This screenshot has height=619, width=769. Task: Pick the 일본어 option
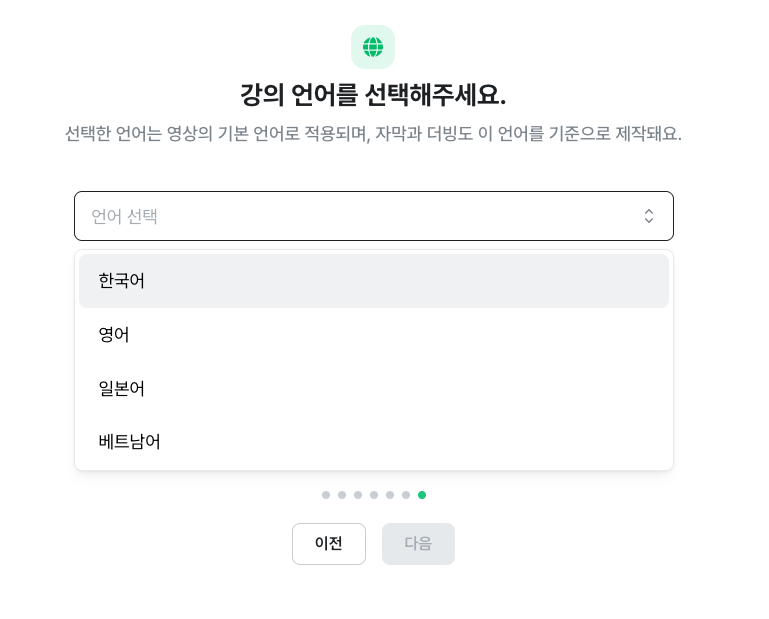(122, 388)
